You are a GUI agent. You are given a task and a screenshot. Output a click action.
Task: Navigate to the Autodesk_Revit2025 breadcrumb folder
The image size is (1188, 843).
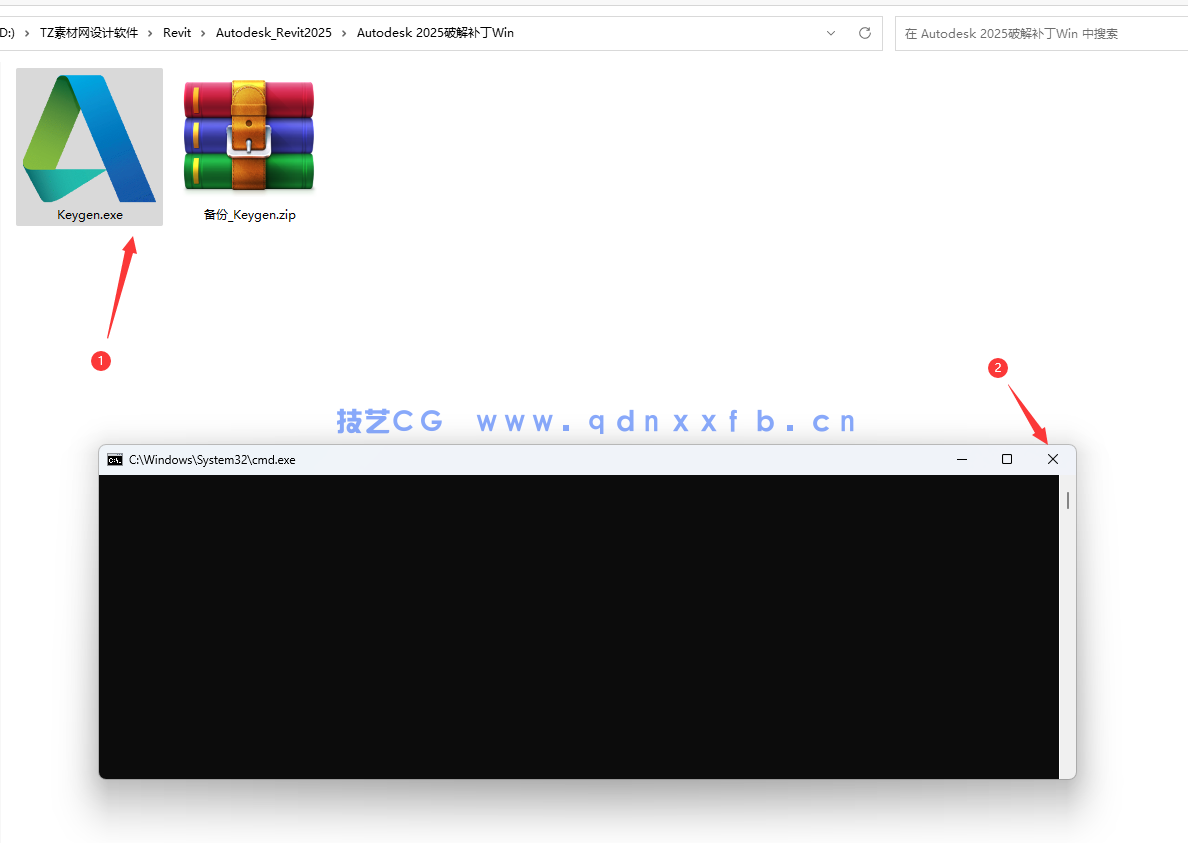pos(273,33)
